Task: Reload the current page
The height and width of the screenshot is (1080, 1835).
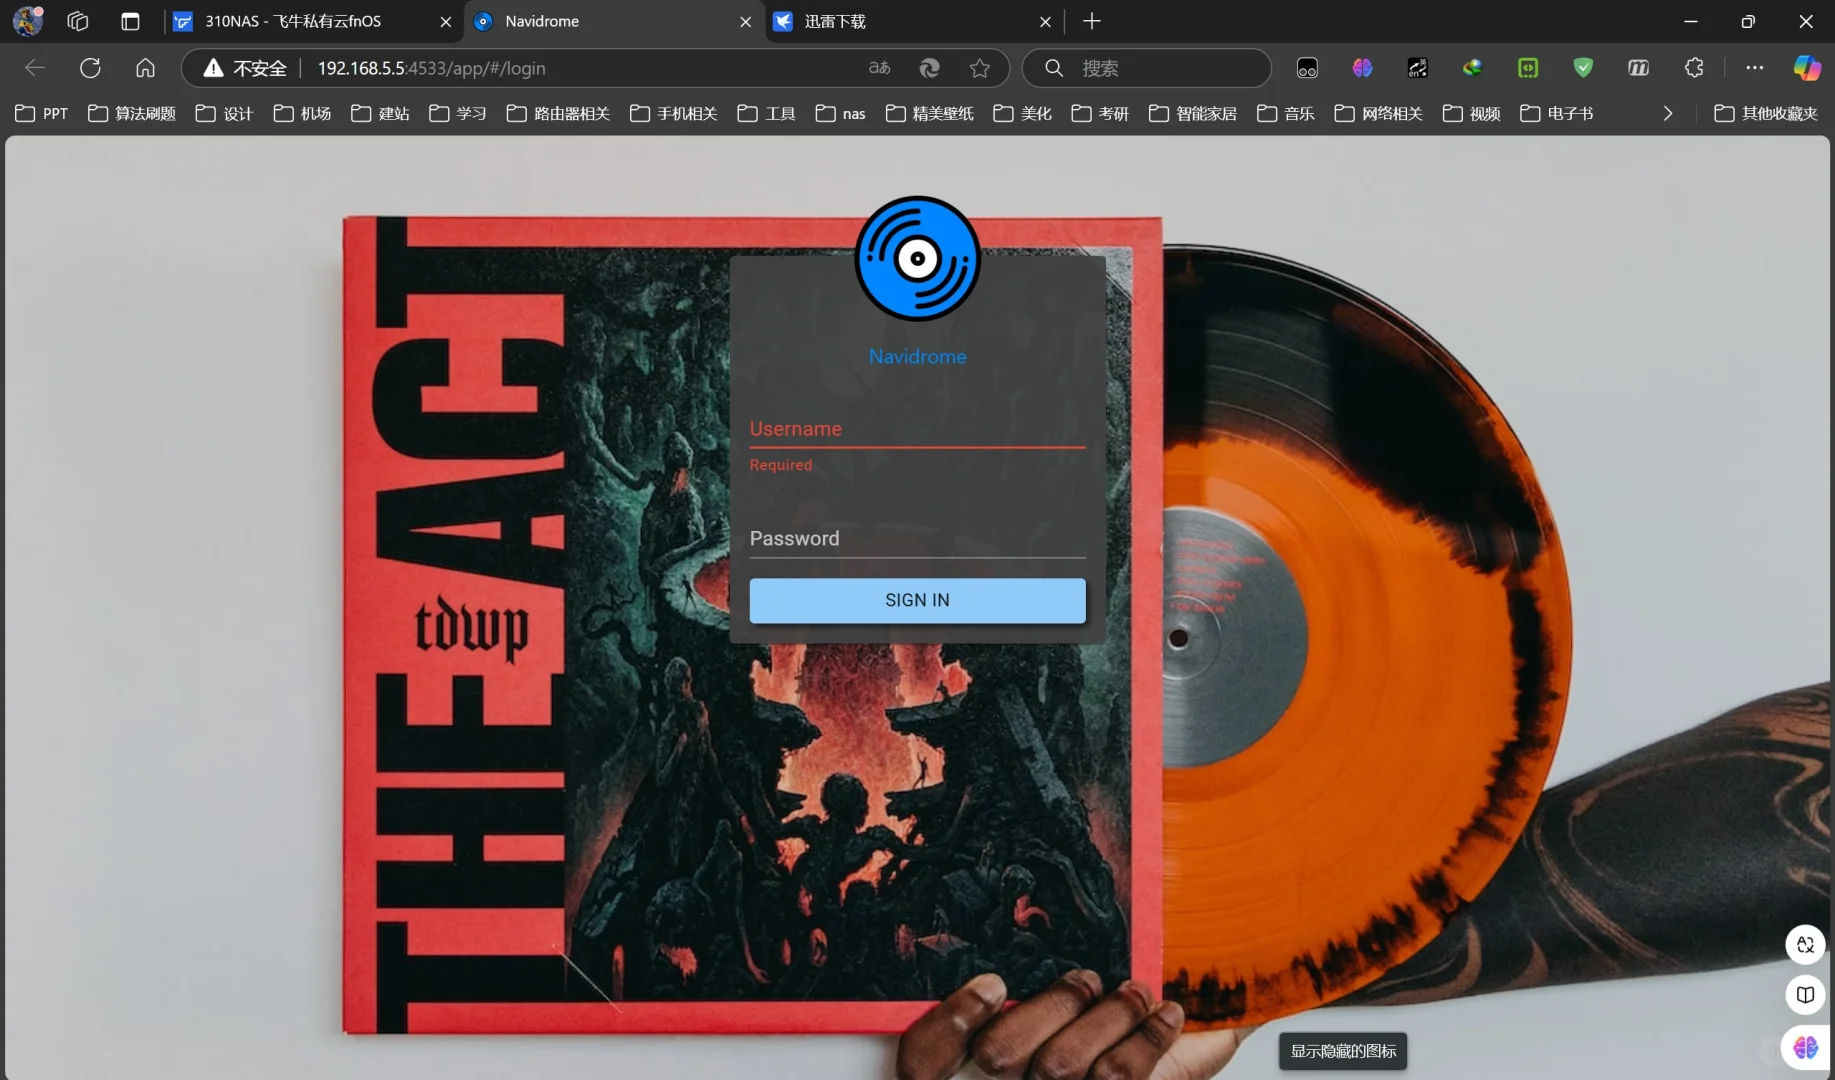Action: [90, 68]
